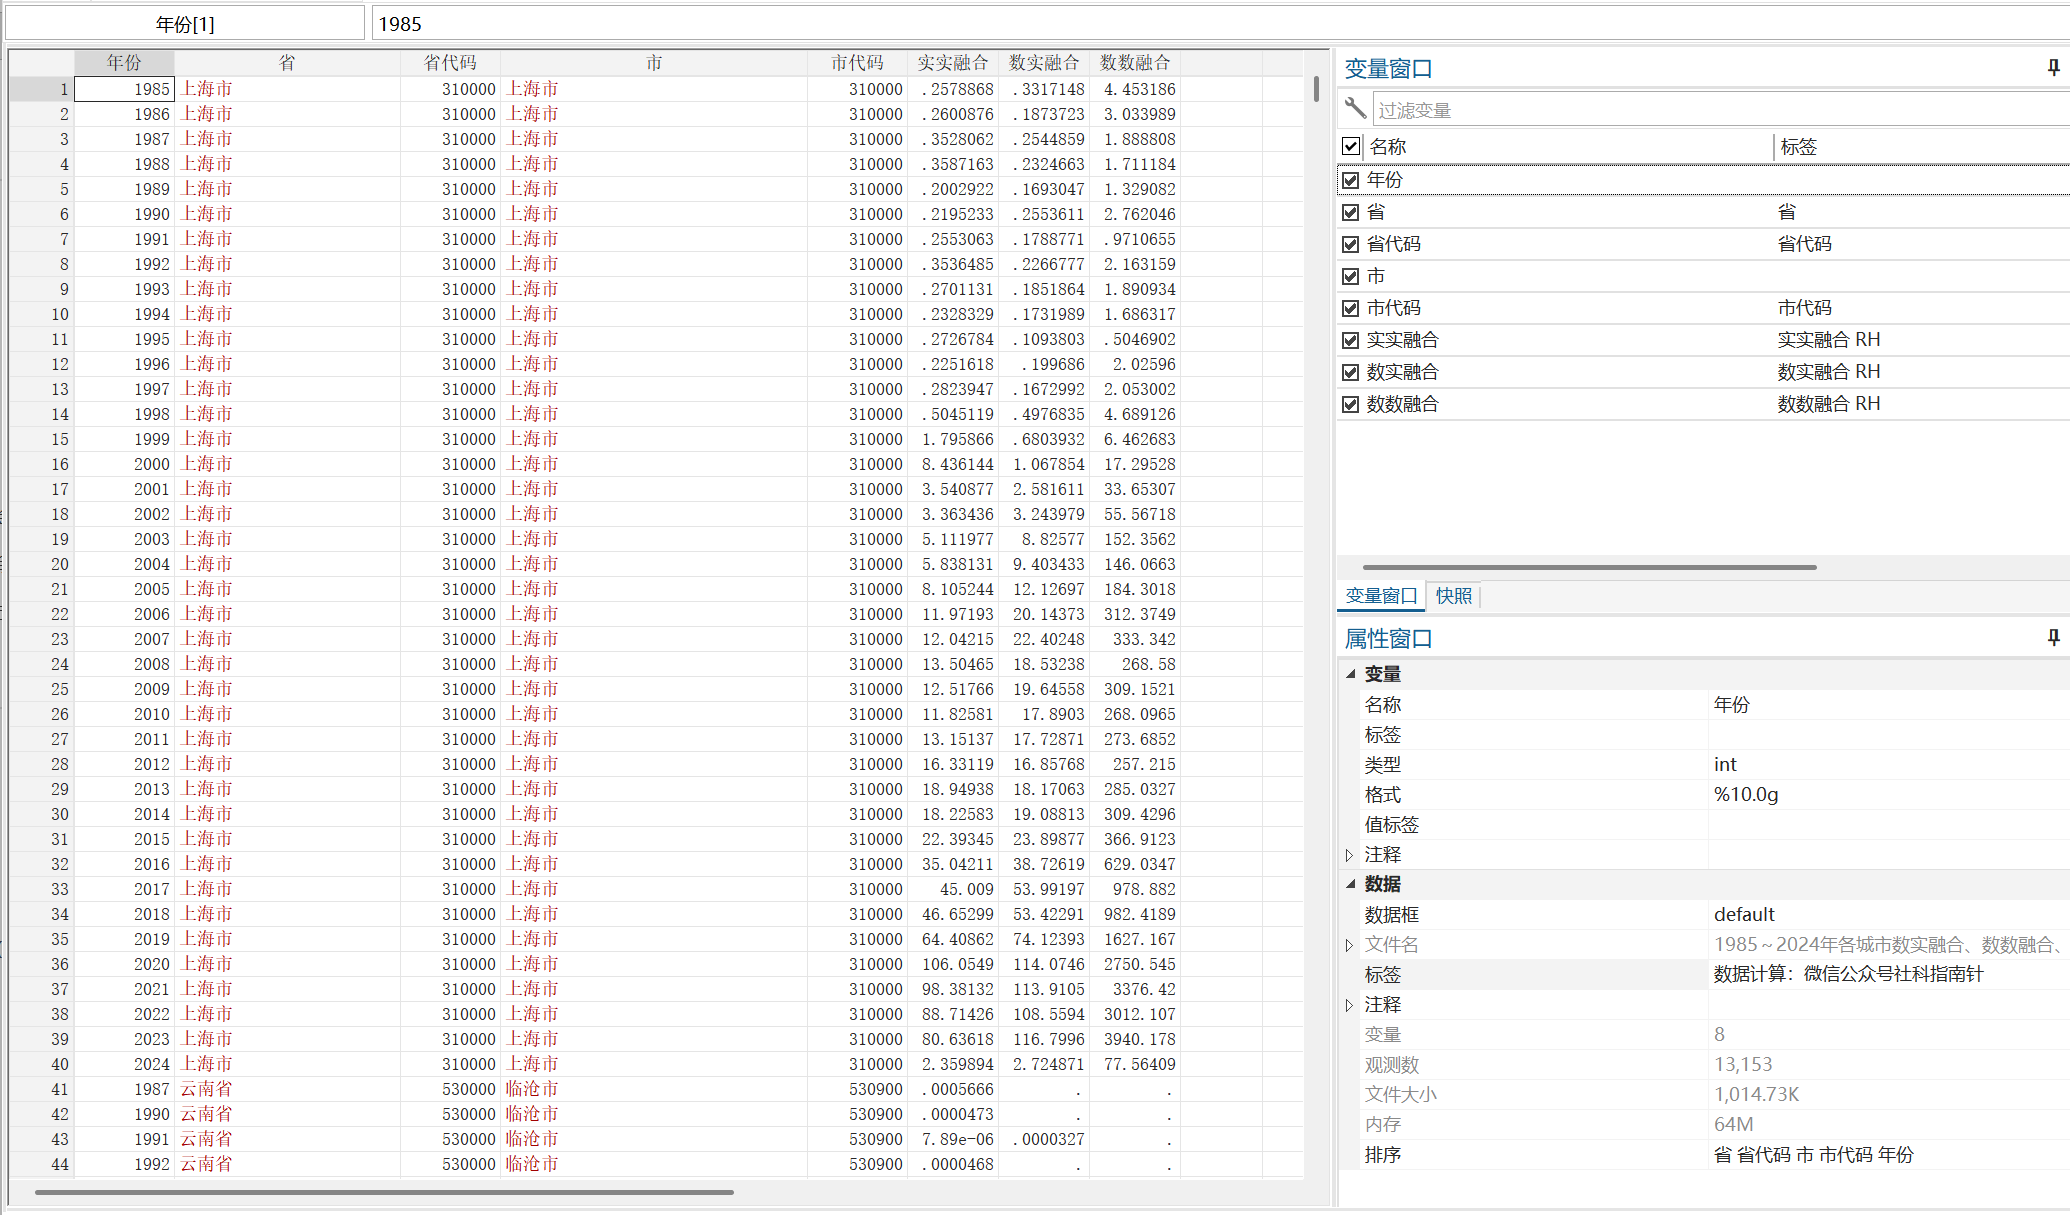Viewport: 2070px width, 1215px height.
Task: Pin the 属性窗口 panel
Action: pos(2053,638)
